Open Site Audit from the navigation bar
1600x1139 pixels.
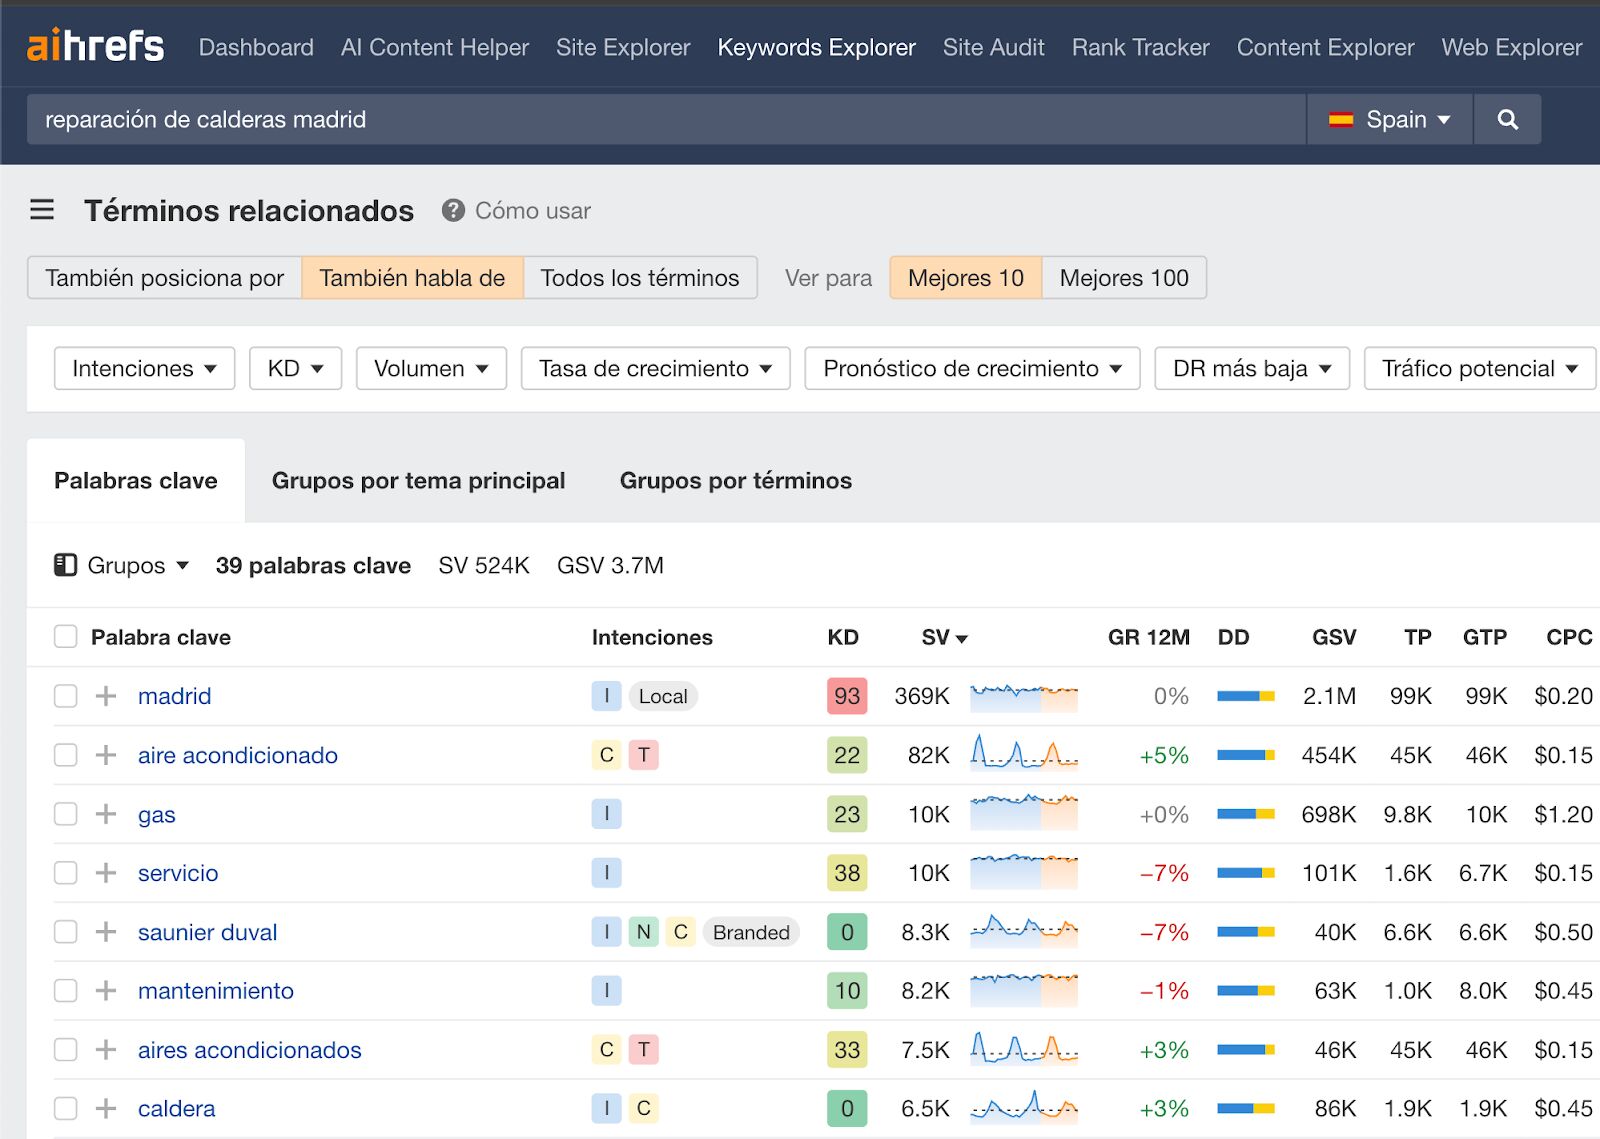click(x=993, y=47)
